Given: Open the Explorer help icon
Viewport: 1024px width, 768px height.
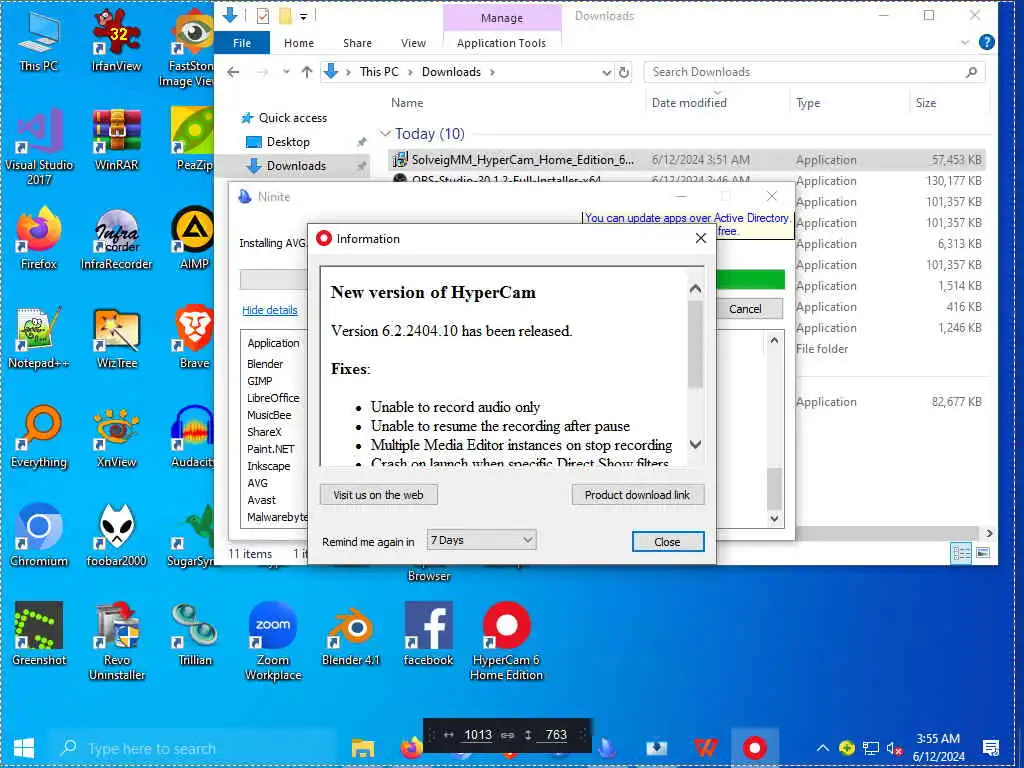Looking at the screenshot, I should click(x=987, y=43).
